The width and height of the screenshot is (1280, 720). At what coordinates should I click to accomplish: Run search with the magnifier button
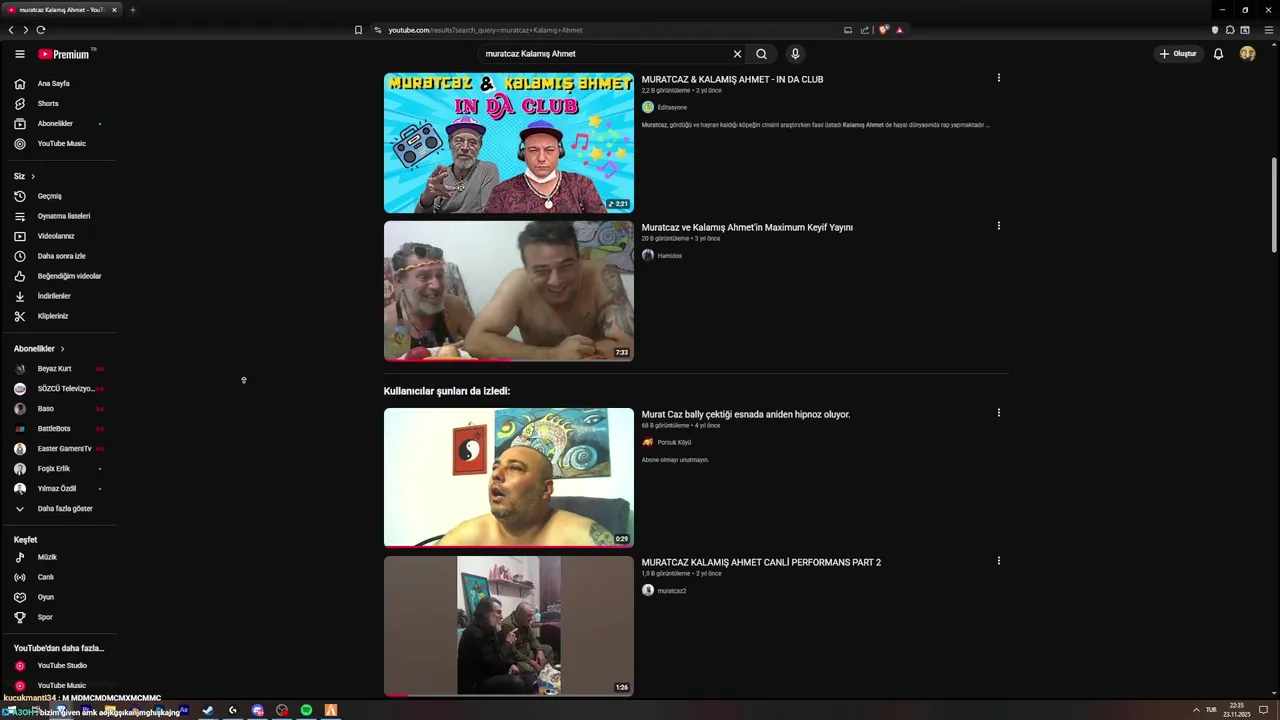click(x=761, y=54)
